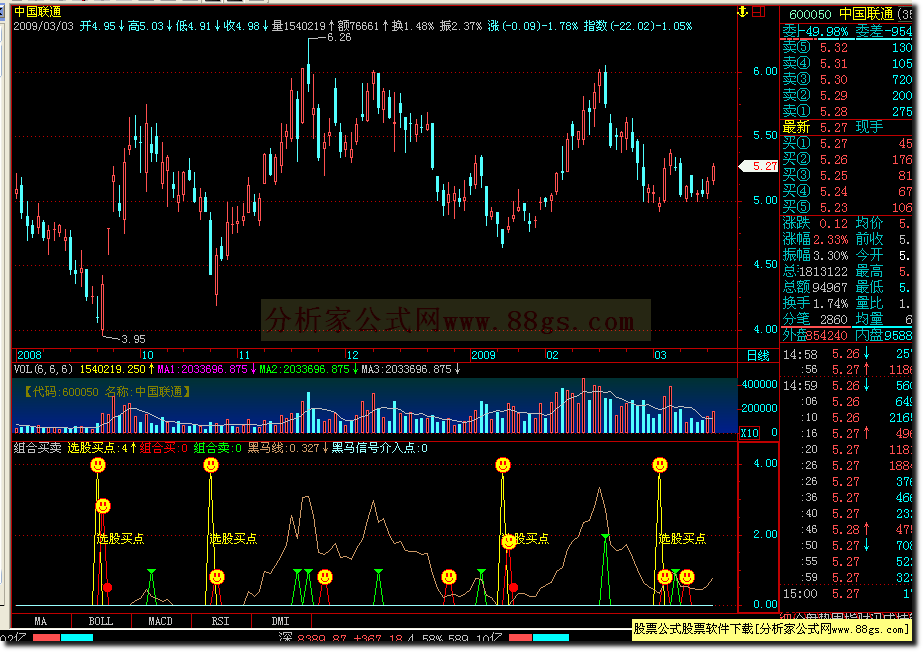The image size is (924, 652).
Task: Click the red window layout icon beside the anchor
Action: click(758, 11)
